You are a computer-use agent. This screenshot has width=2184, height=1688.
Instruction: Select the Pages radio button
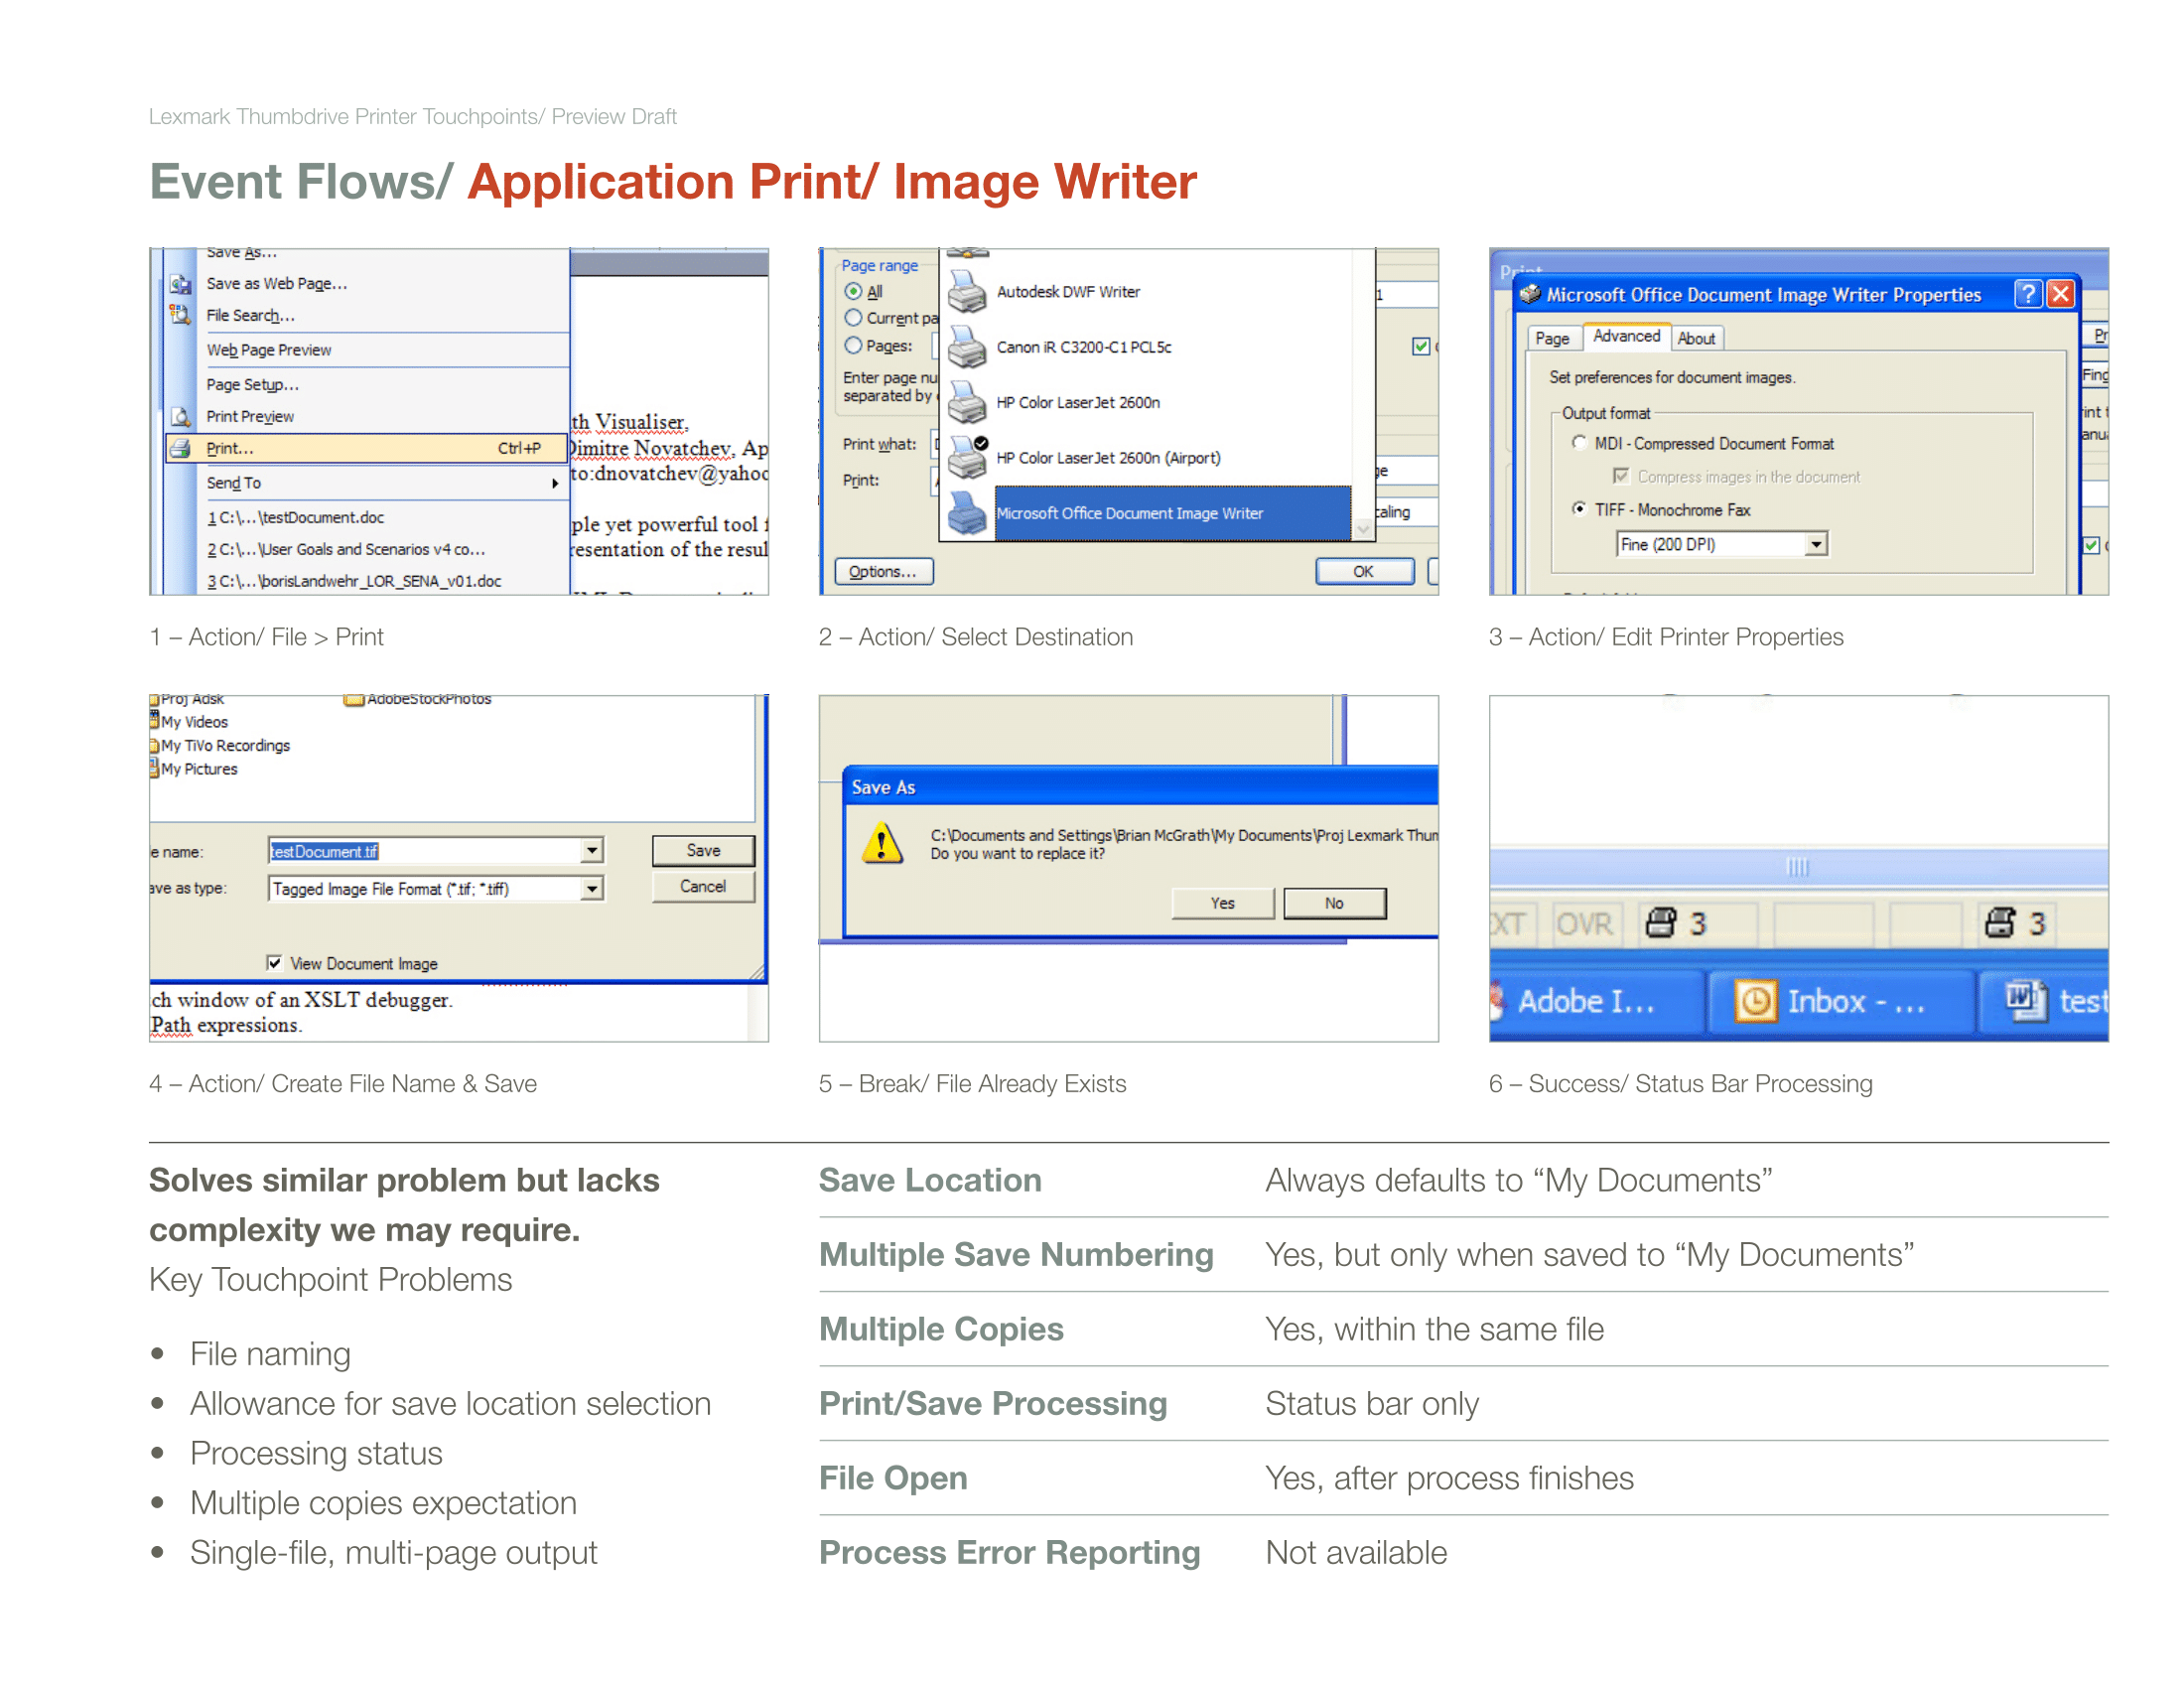(853, 346)
